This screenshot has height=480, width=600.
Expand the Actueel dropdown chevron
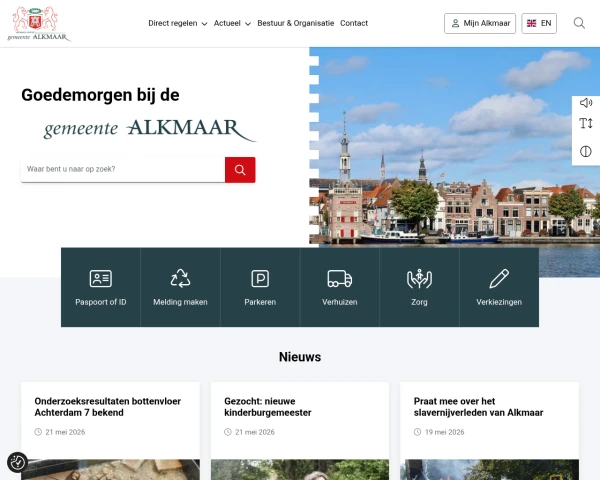(248, 24)
